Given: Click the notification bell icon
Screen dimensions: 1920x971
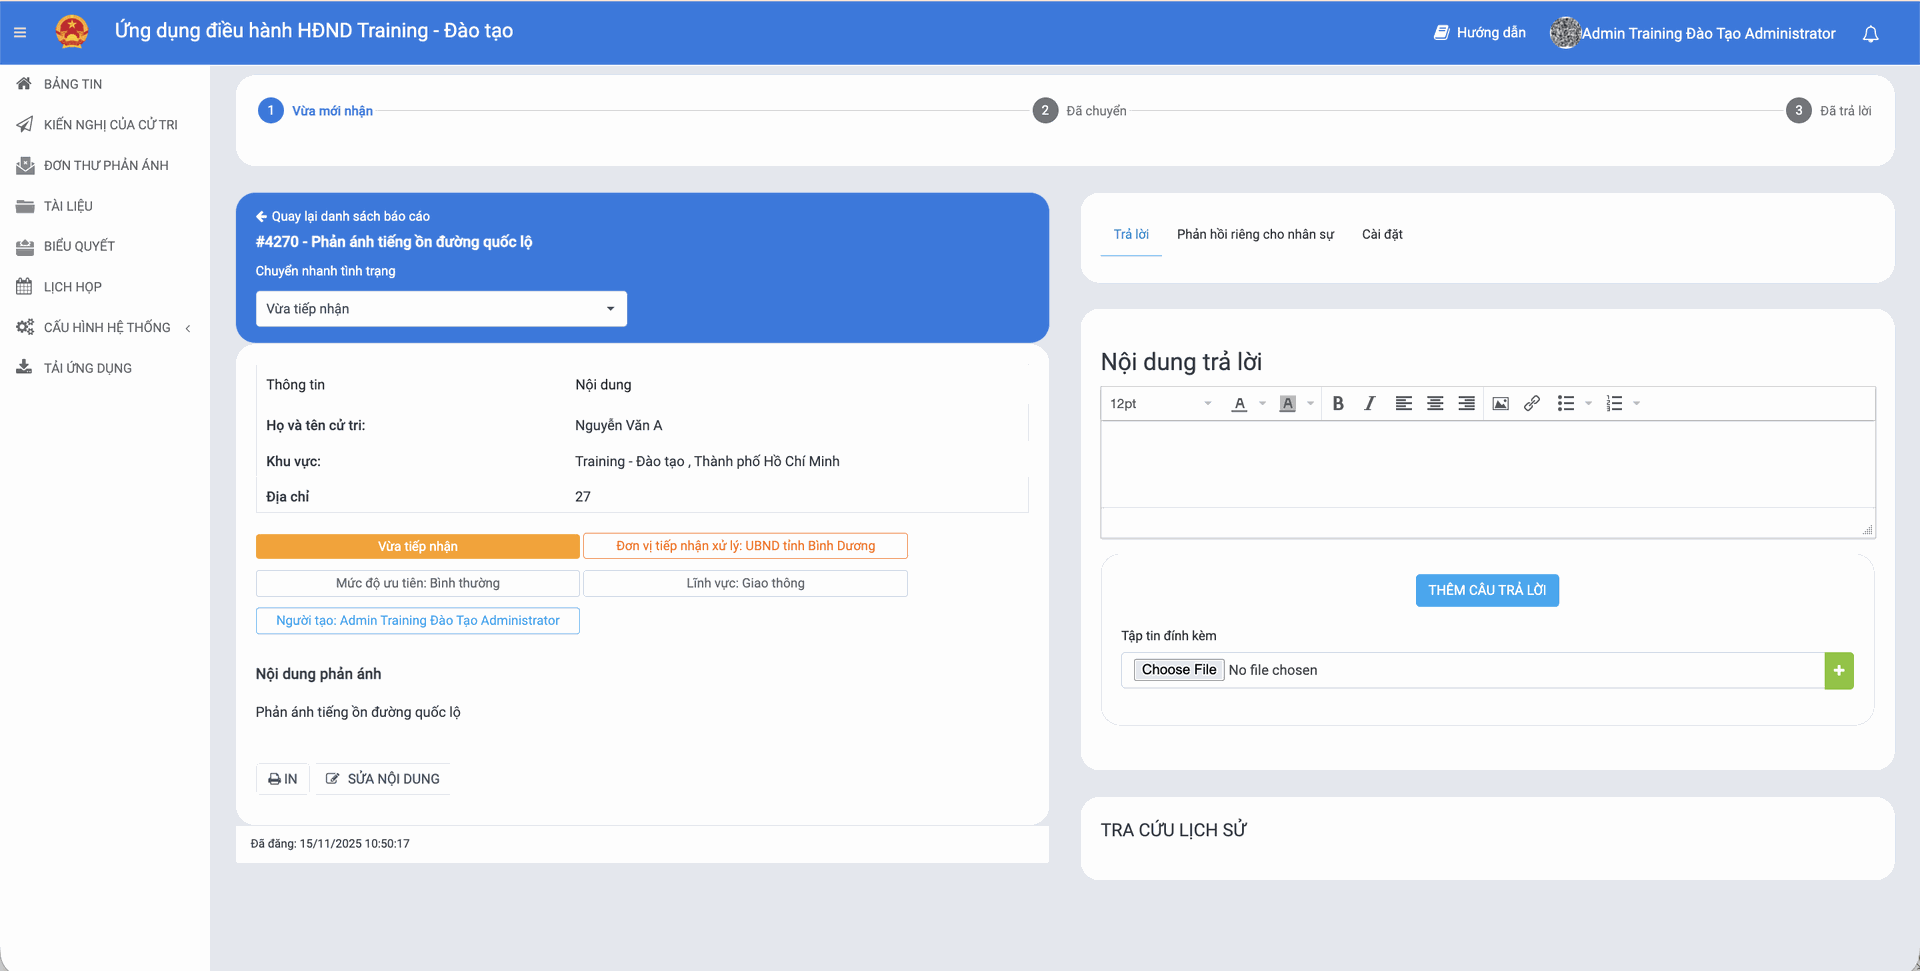Looking at the screenshot, I should click(x=1870, y=34).
